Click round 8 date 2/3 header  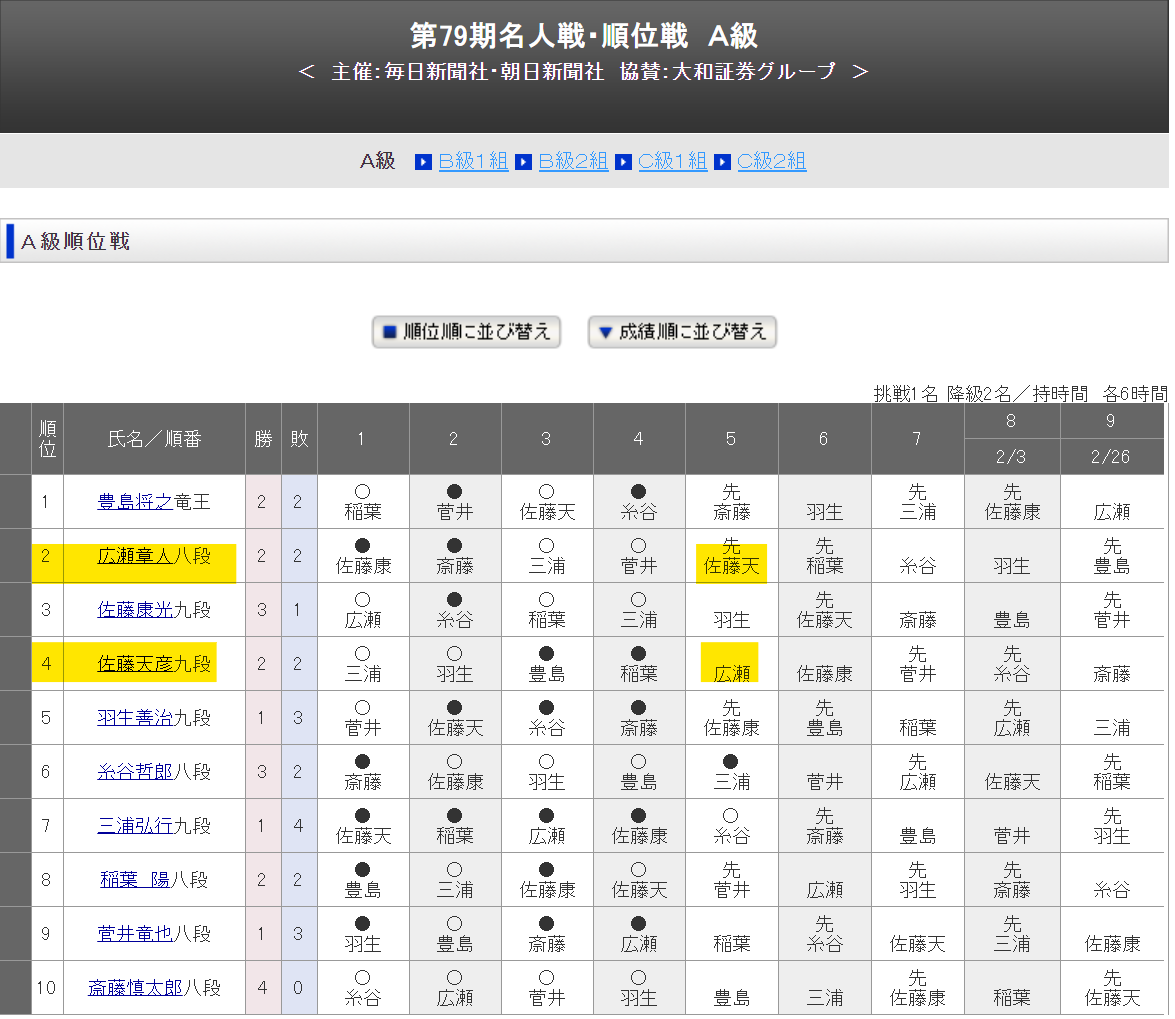pyautogui.click(x=1011, y=456)
